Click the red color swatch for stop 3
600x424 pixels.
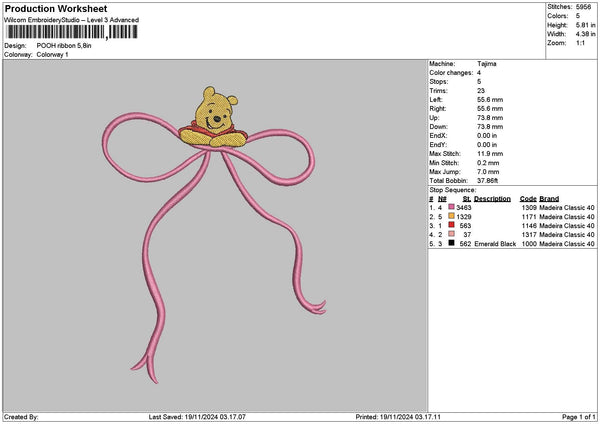pos(452,225)
